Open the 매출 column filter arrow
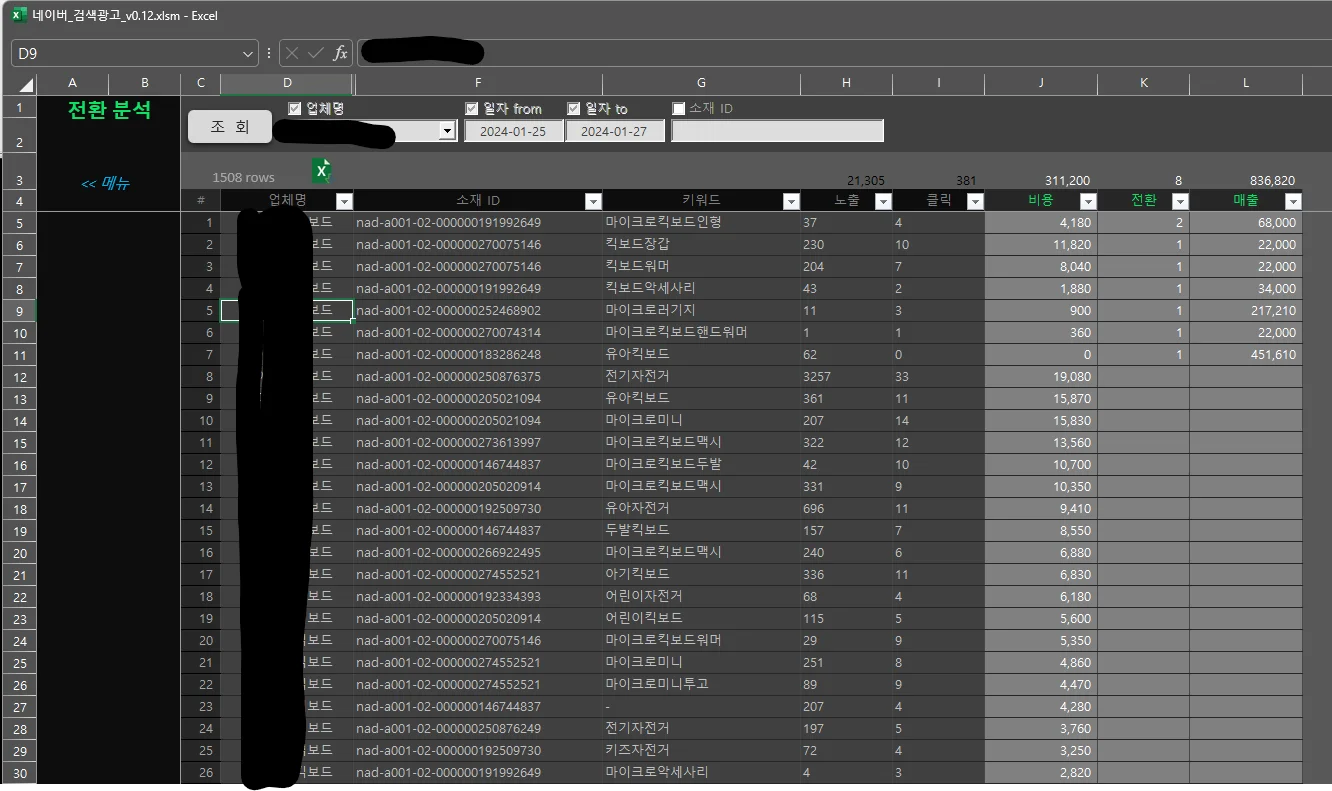The width and height of the screenshot is (1332, 791). click(x=1292, y=201)
